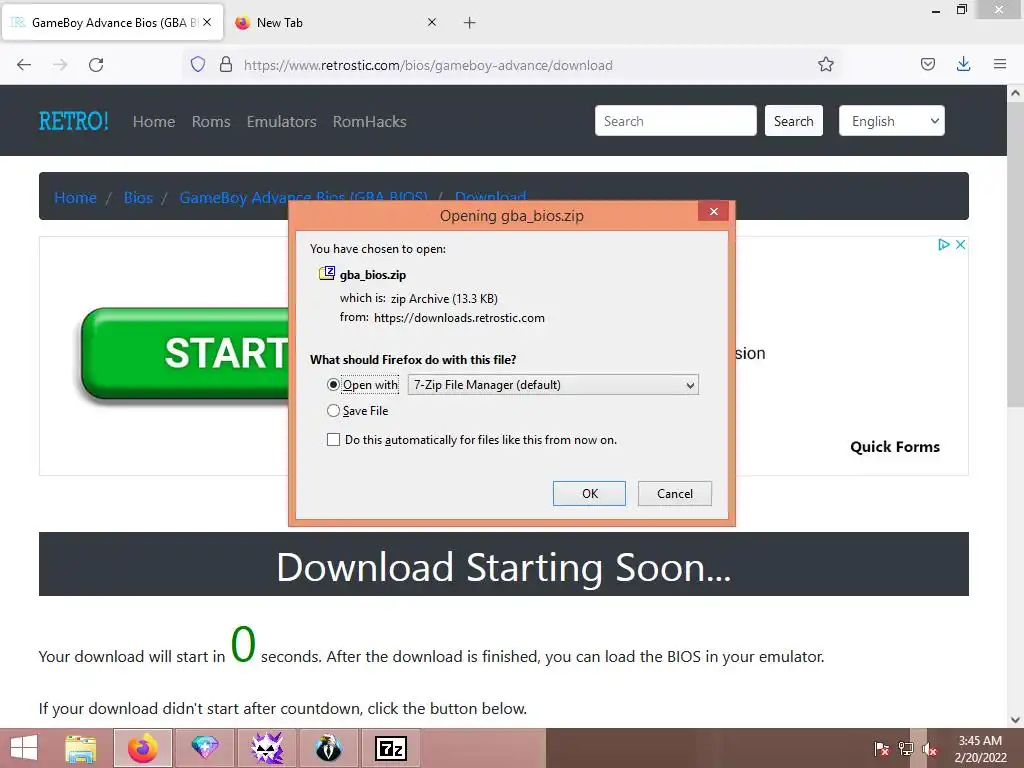This screenshot has width=1024, height=768.
Task: Click the muted volume tray icon
Action: pyautogui.click(x=930, y=748)
